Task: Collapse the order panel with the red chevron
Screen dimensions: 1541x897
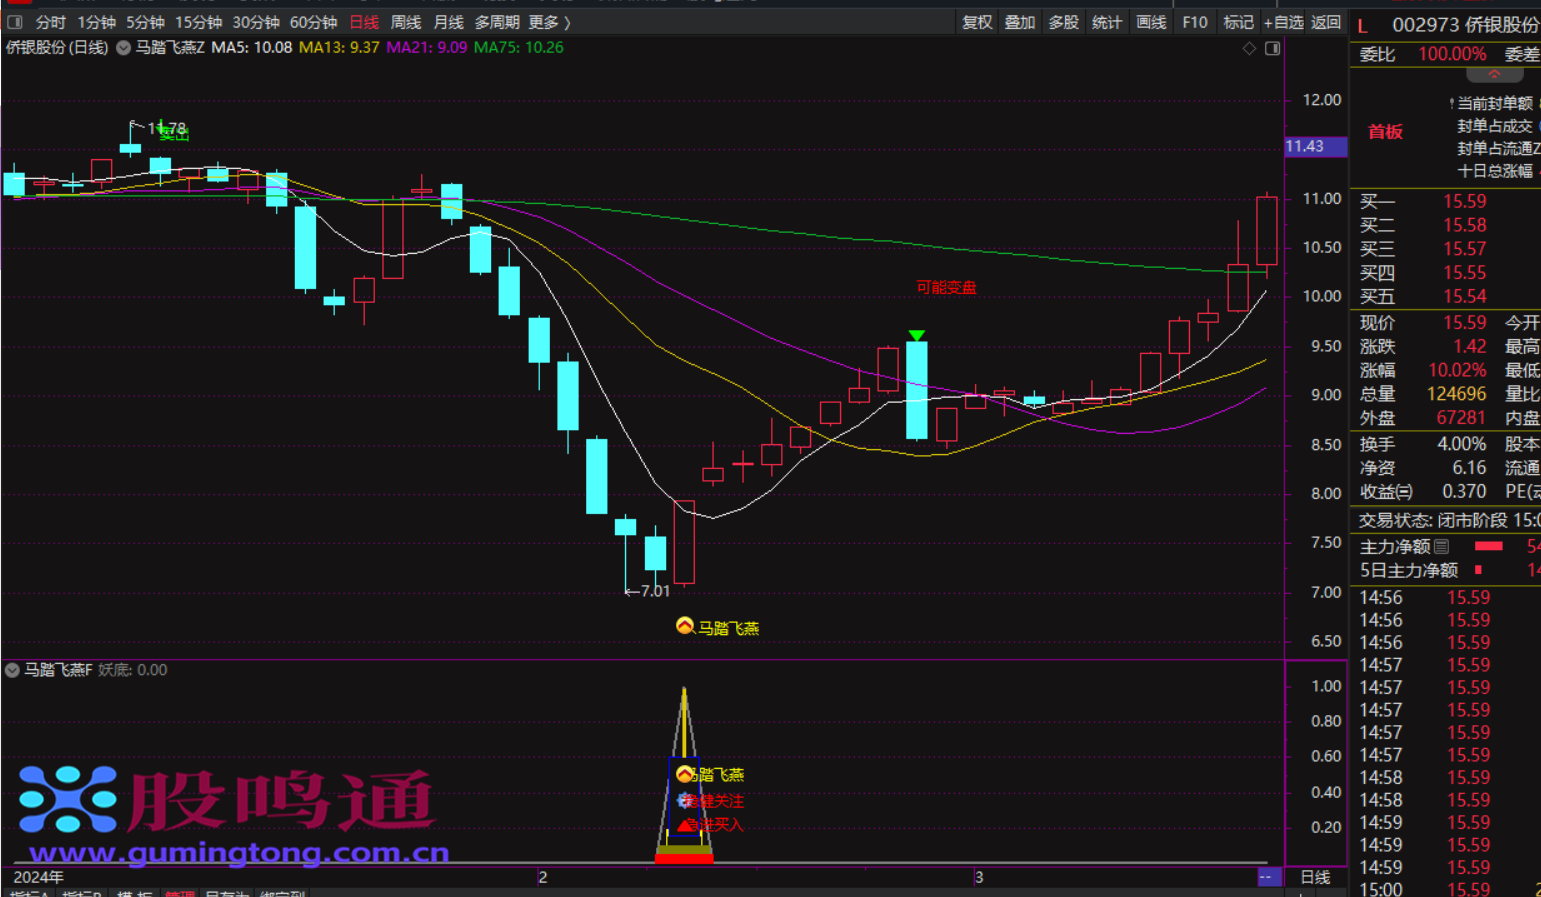Action: point(1494,75)
